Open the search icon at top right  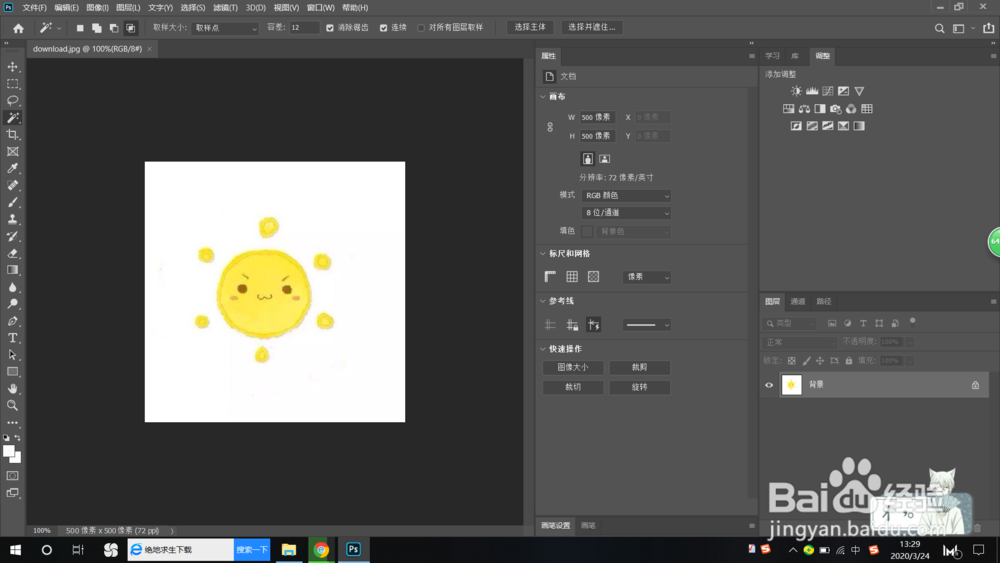939,28
